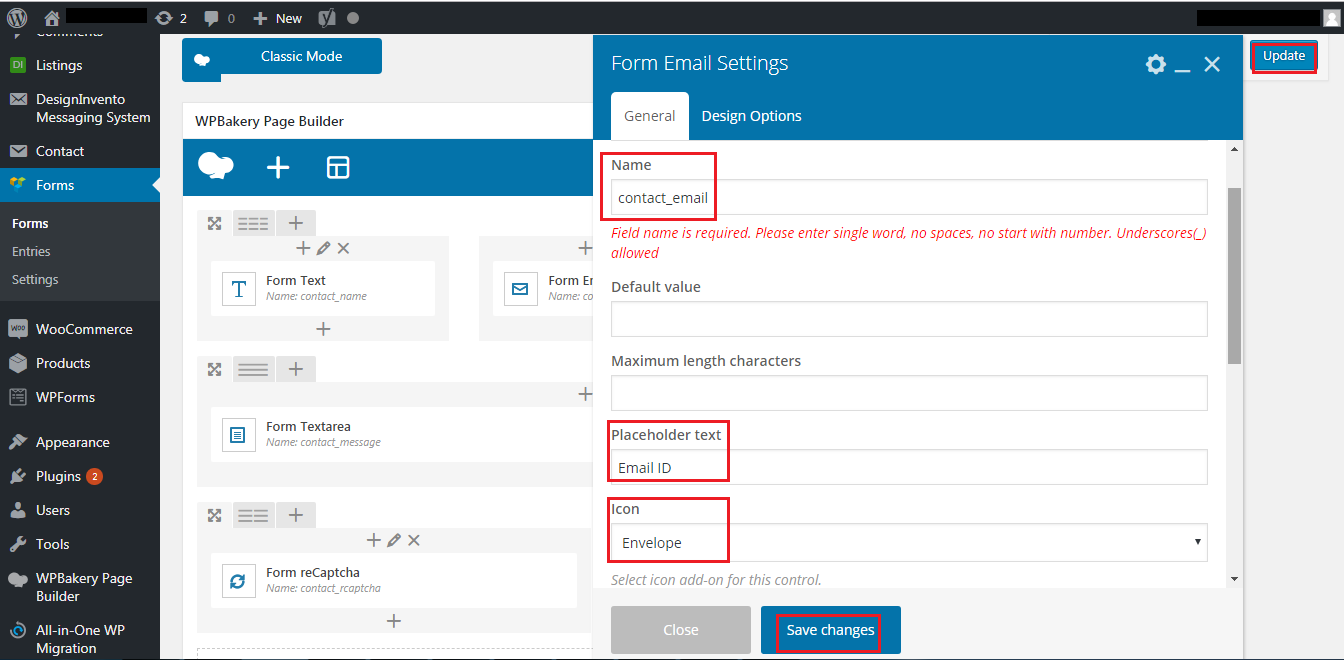Prepend element above Form Text in column
The image size is (1344, 660).
[x=304, y=248]
